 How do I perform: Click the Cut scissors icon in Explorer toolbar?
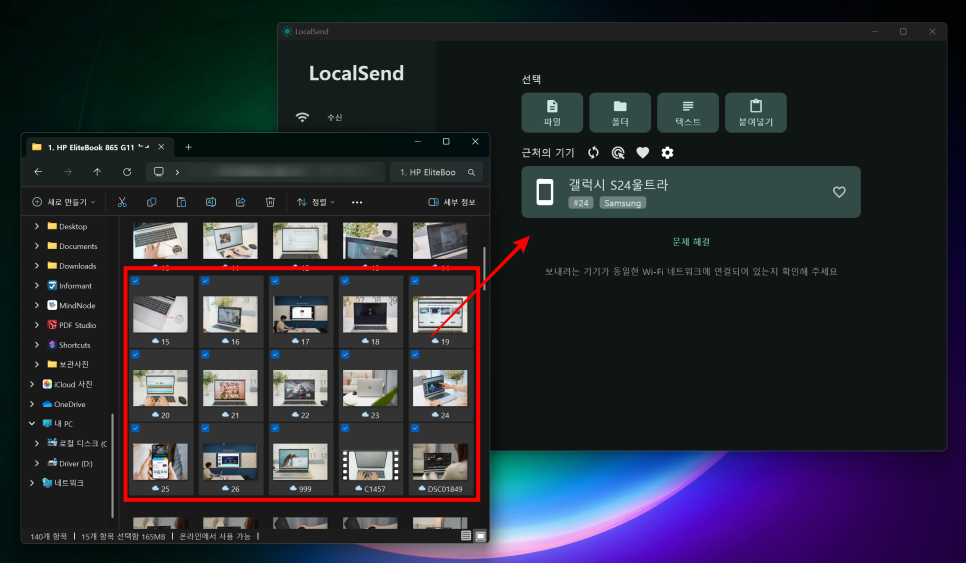pyautogui.click(x=122, y=202)
